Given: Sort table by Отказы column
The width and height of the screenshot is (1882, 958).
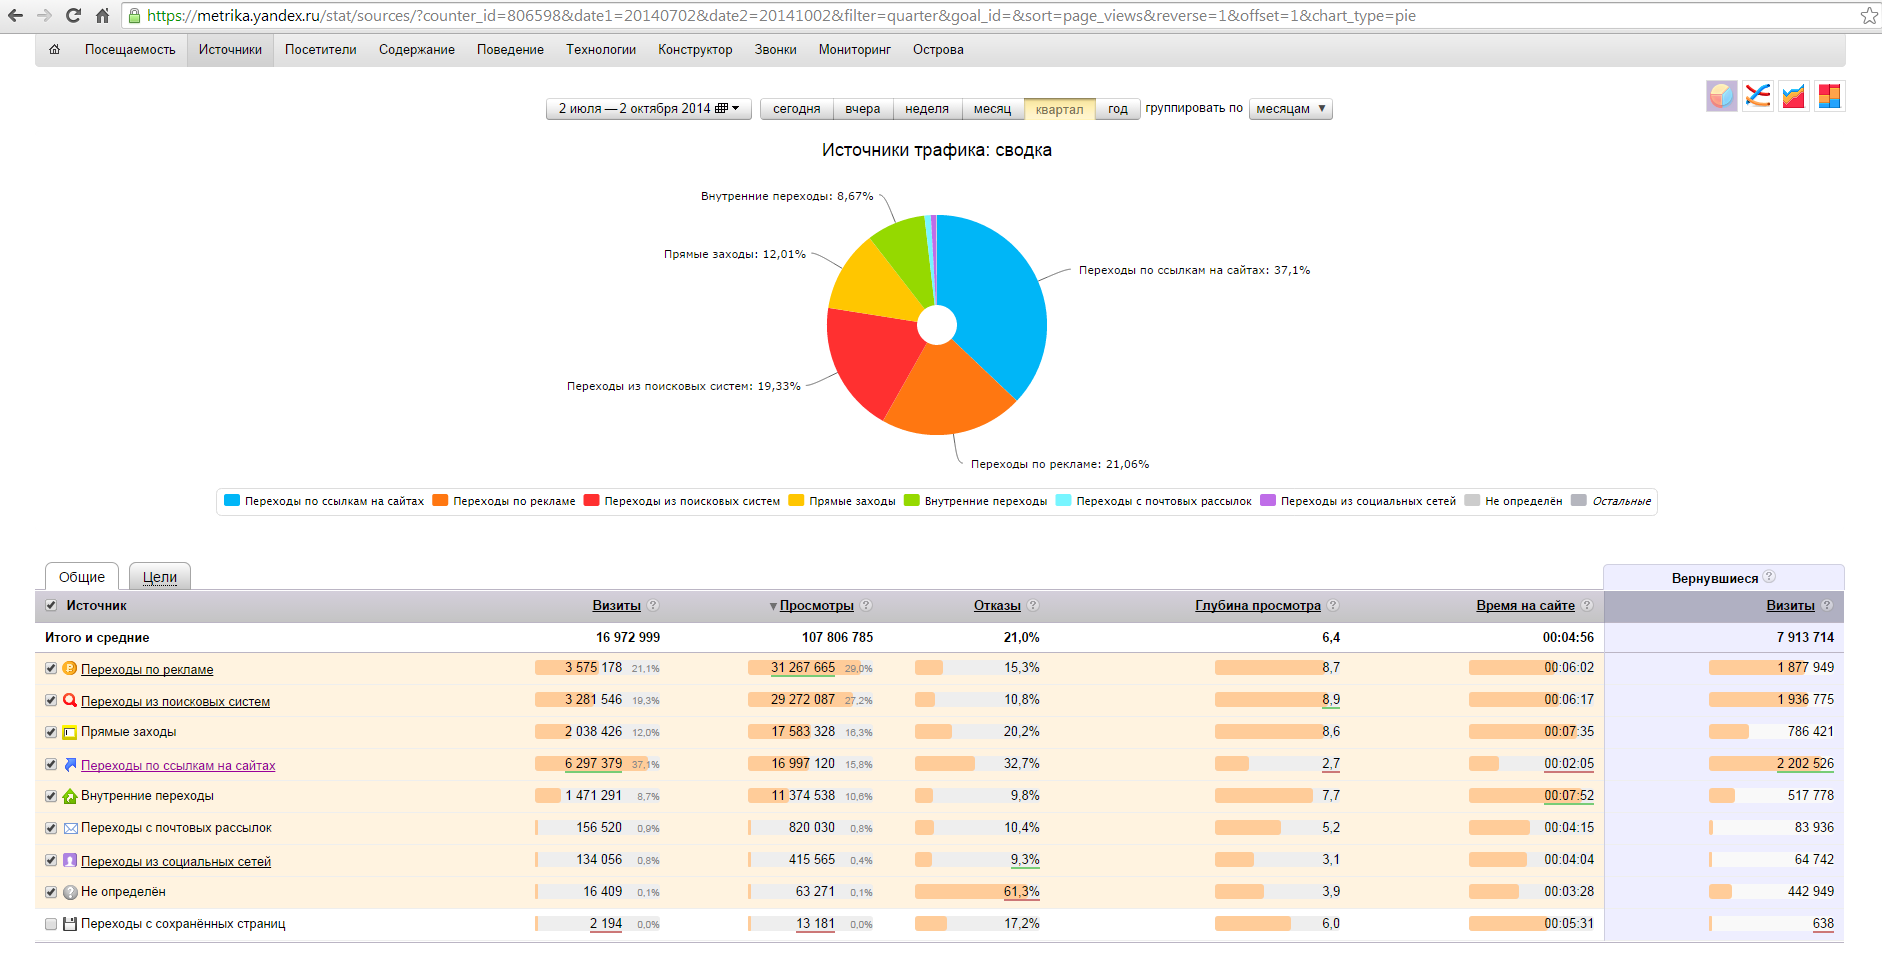Looking at the screenshot, I should click(x=997, y=605).
